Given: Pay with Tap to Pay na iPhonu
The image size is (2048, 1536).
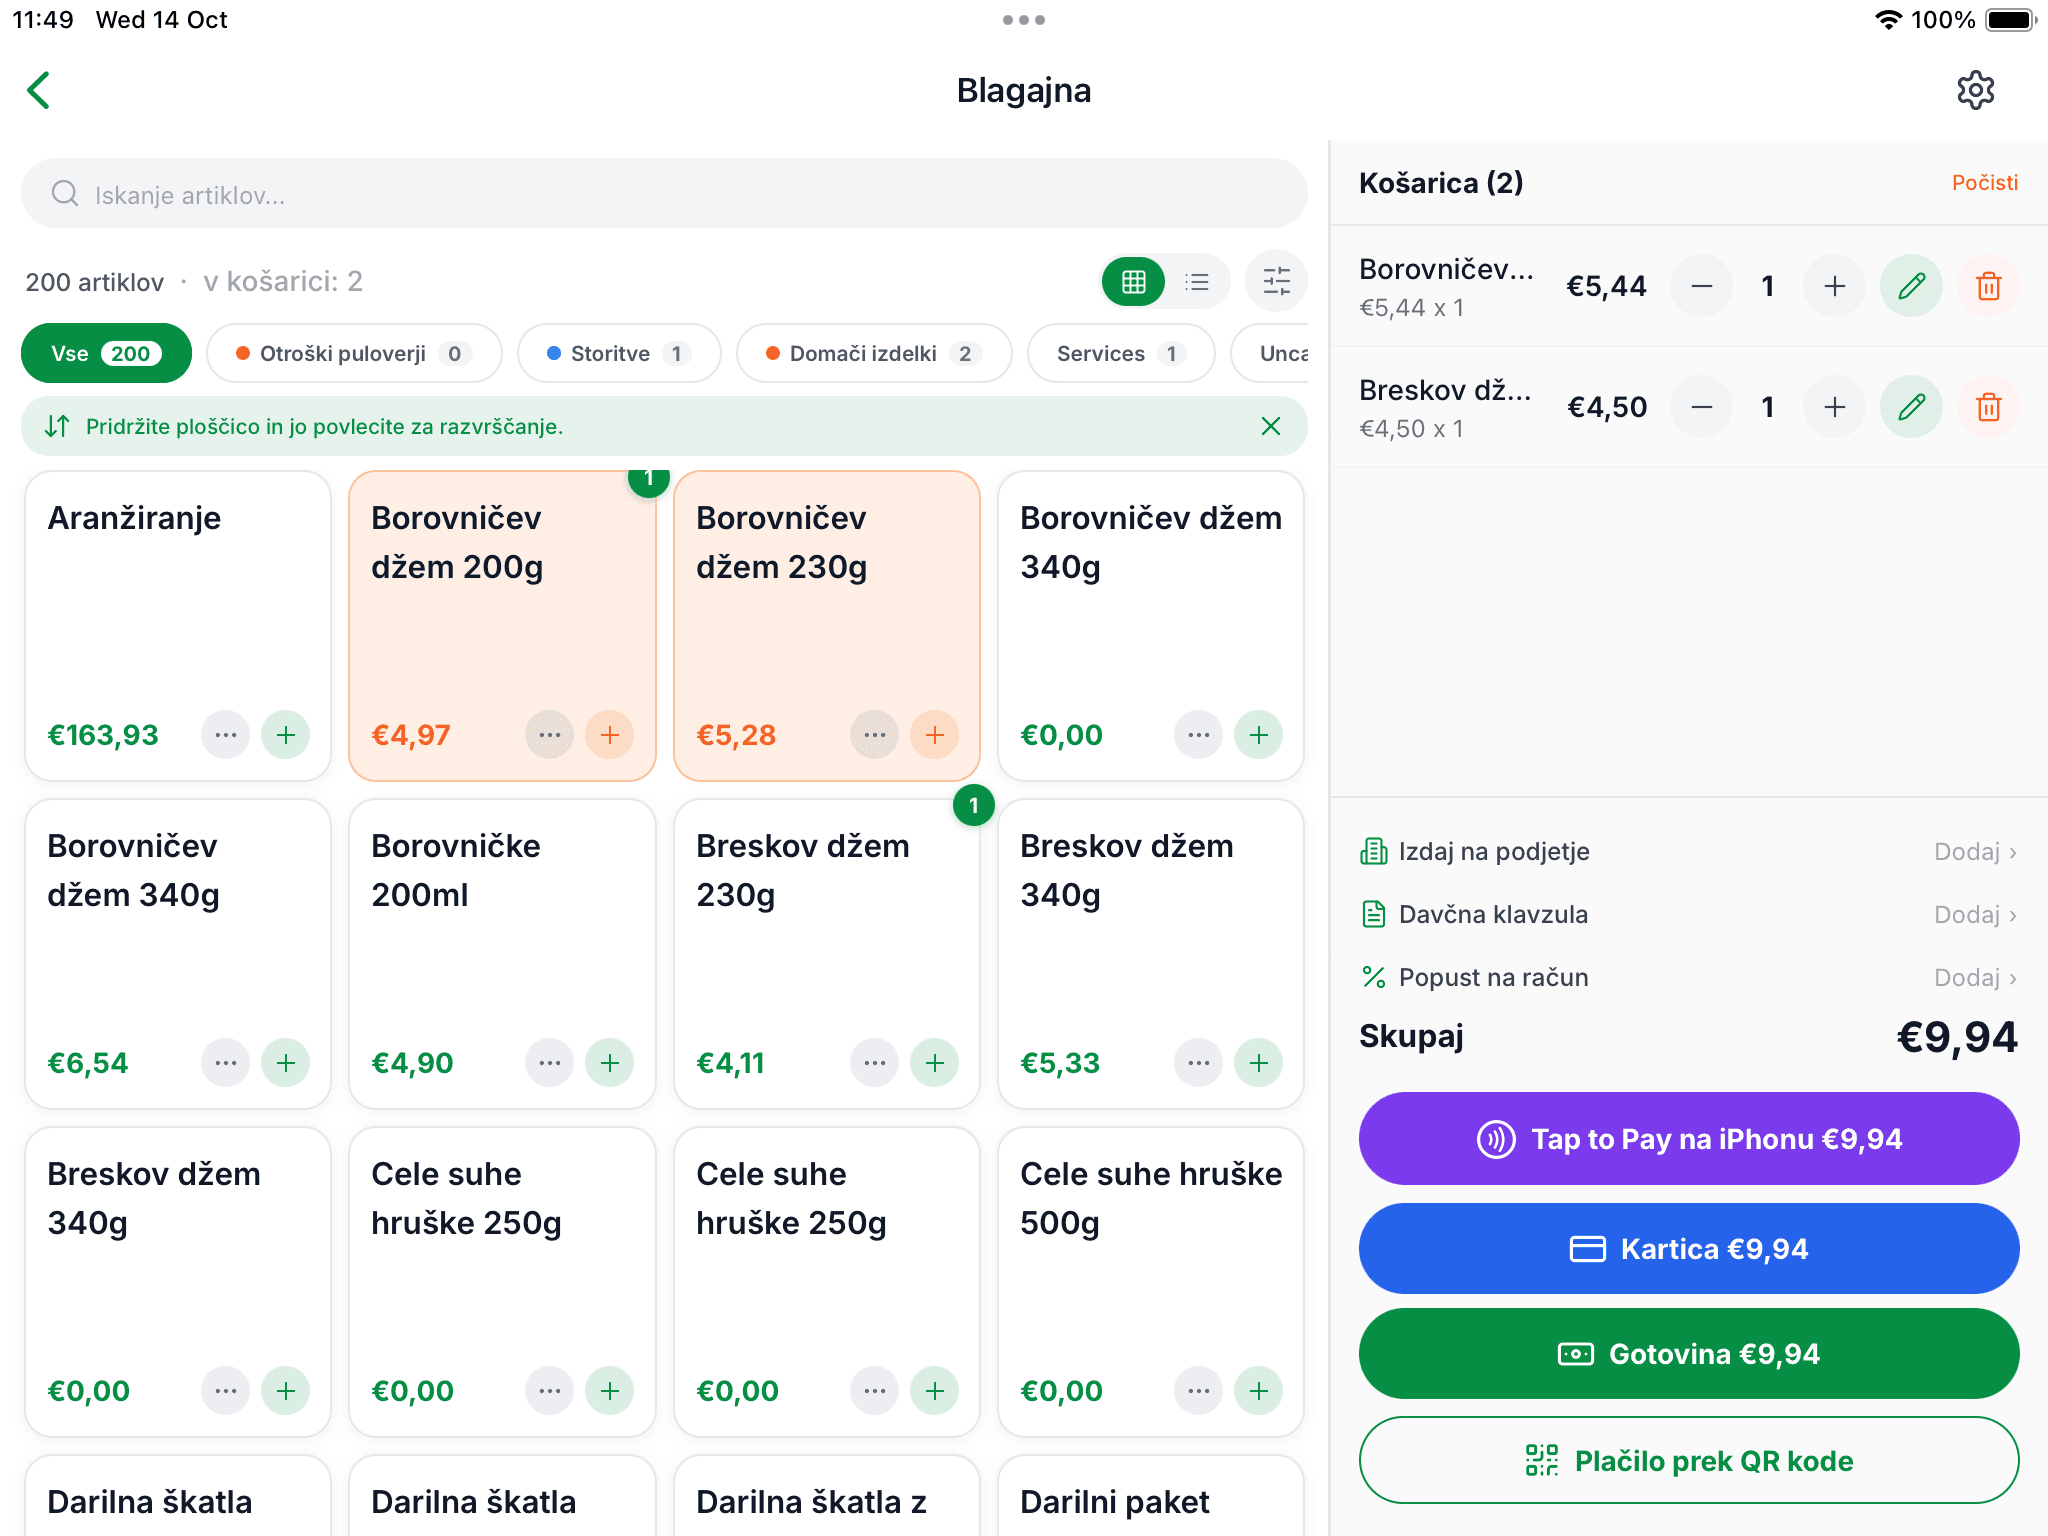Looking at the screenshot, I should click(1689, 1139).
